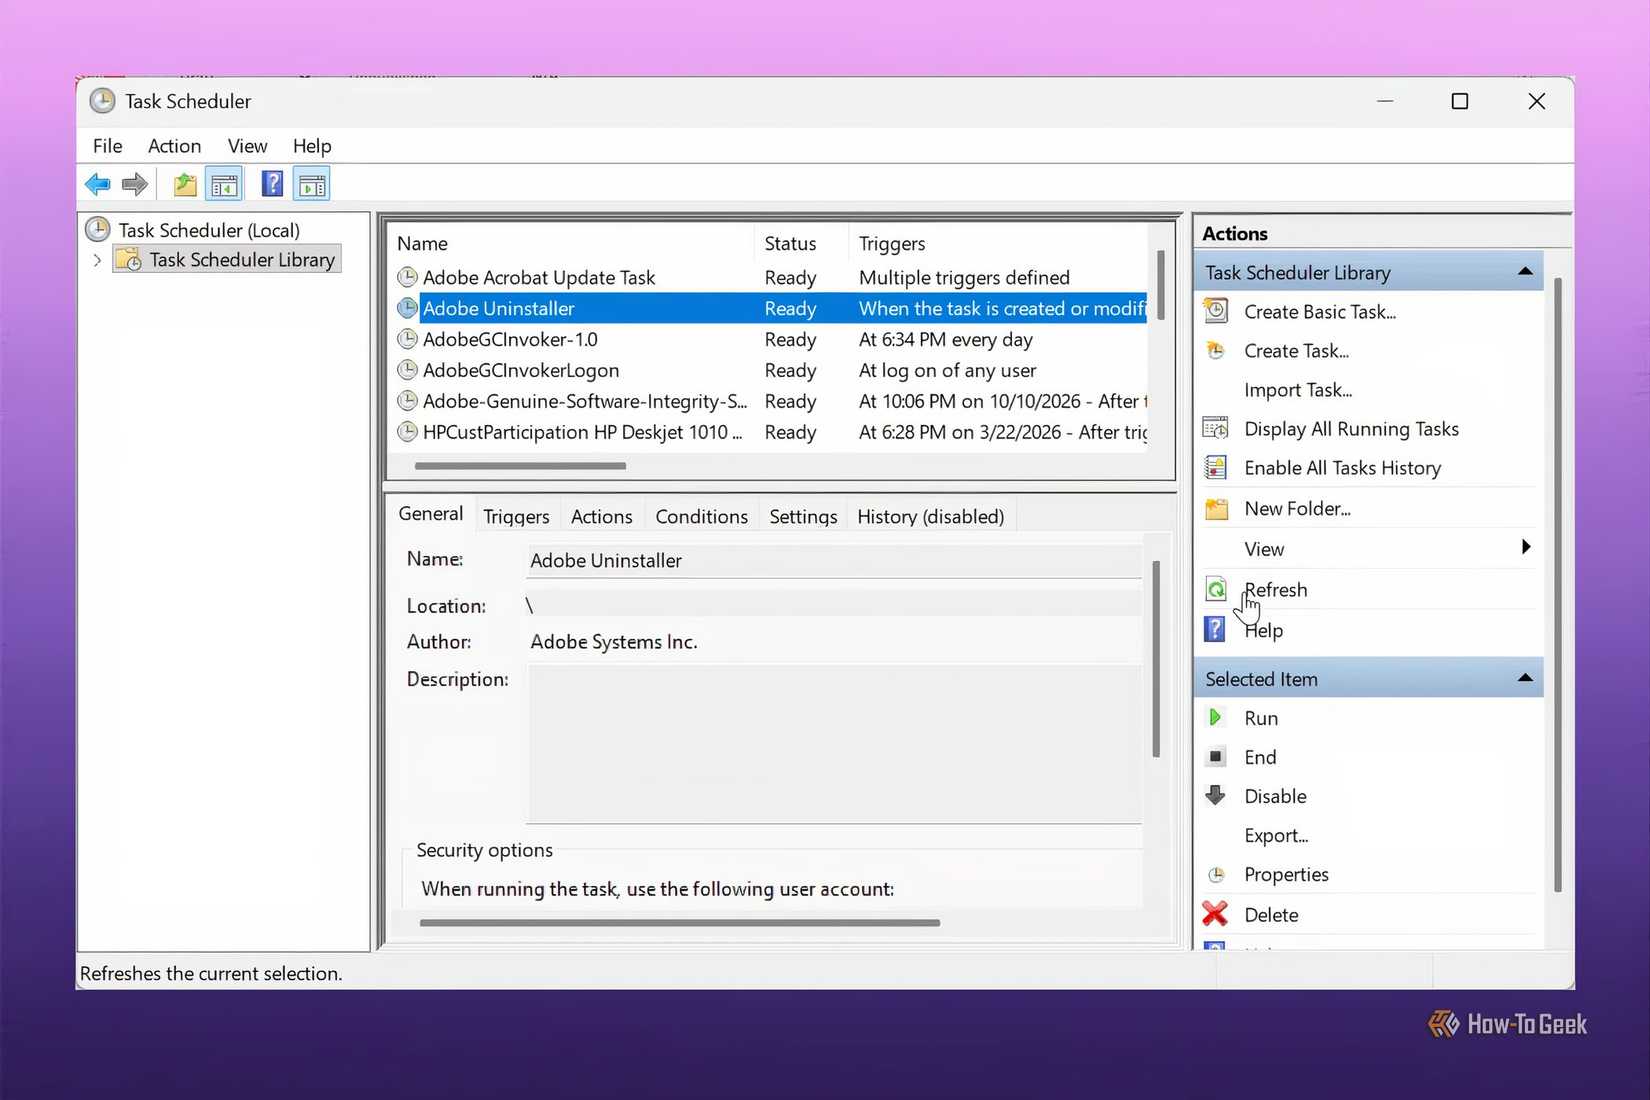Viewport: 1650px width, 1100px height.
Task: Switch to the History (disabled) tab
Action: (x=930, y=516)
